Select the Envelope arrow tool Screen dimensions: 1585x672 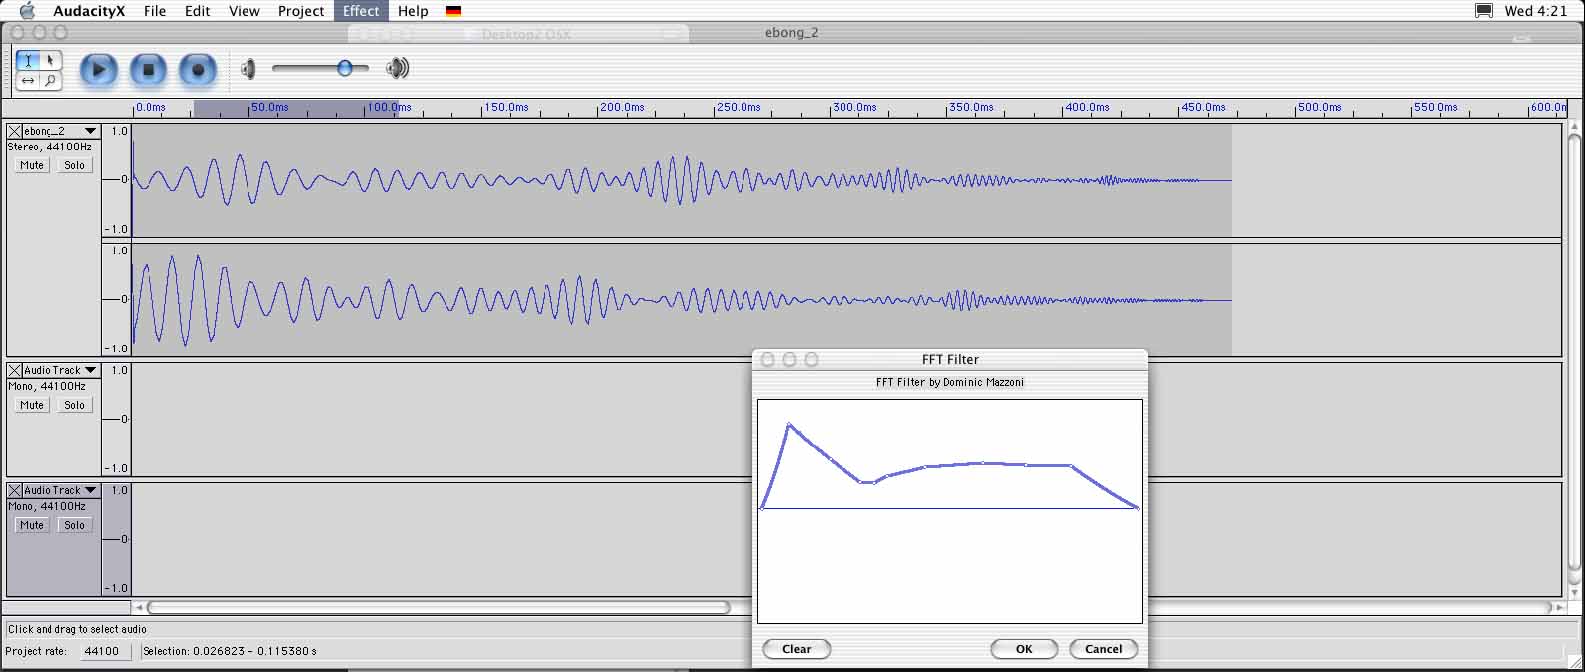(50, 60)
